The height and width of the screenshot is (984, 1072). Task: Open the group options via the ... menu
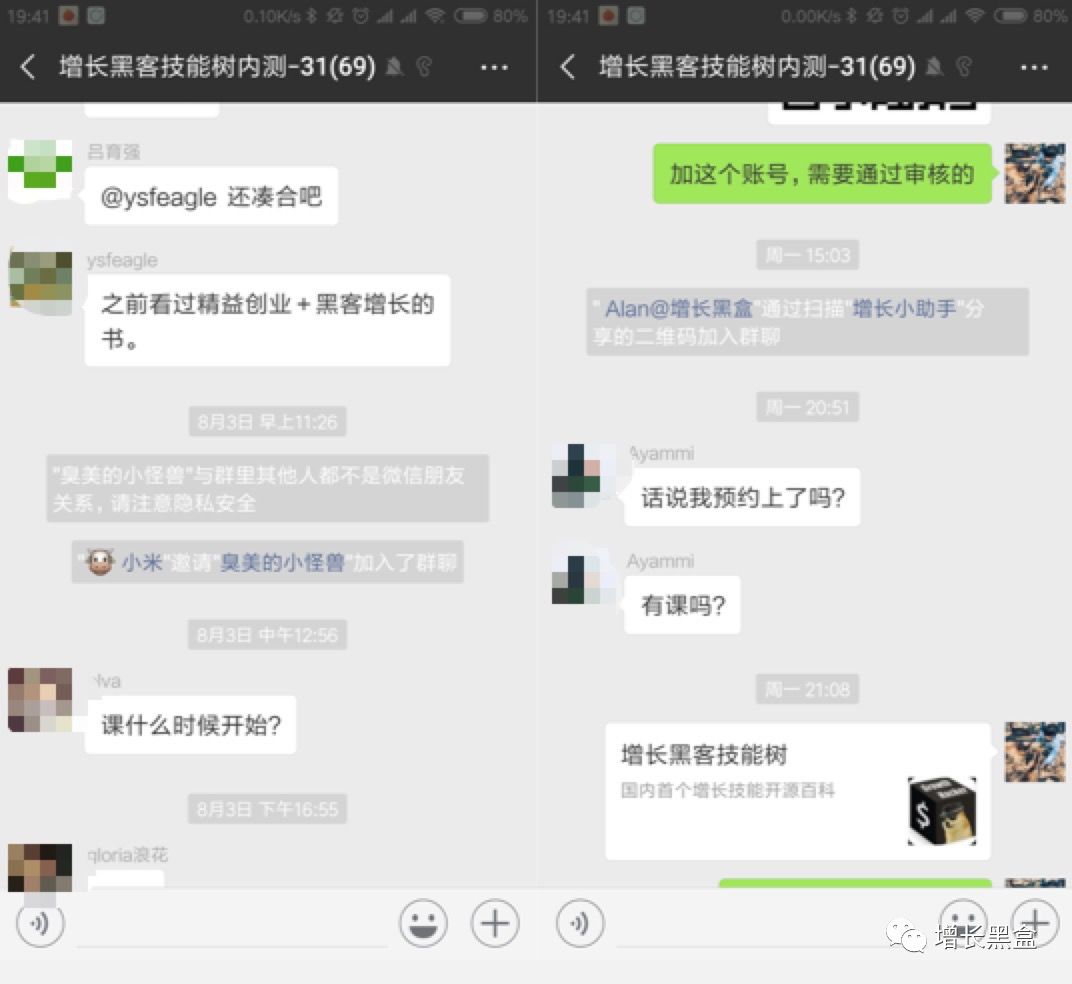pos(494,67)
